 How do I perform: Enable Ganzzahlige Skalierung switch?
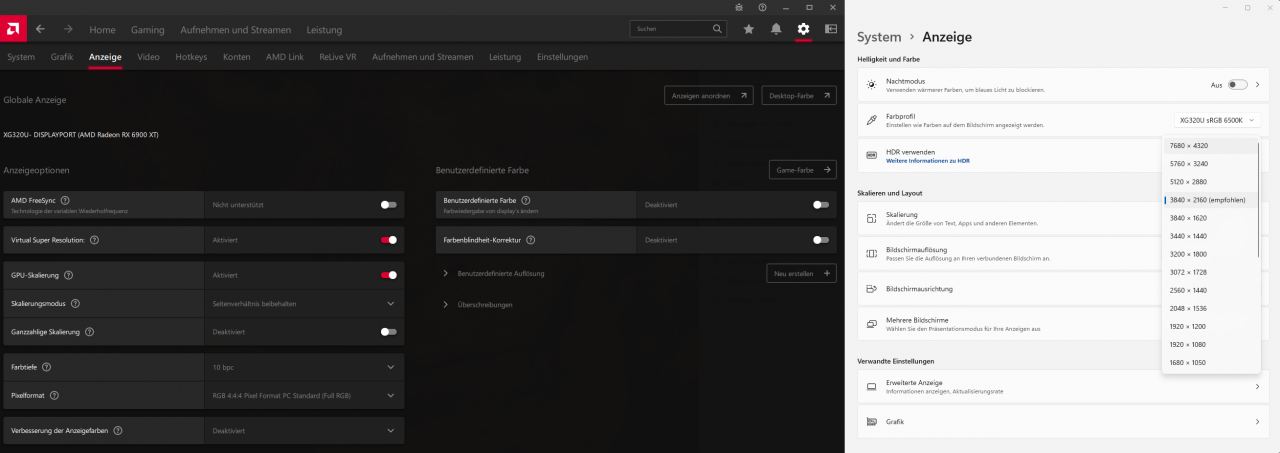388,331
